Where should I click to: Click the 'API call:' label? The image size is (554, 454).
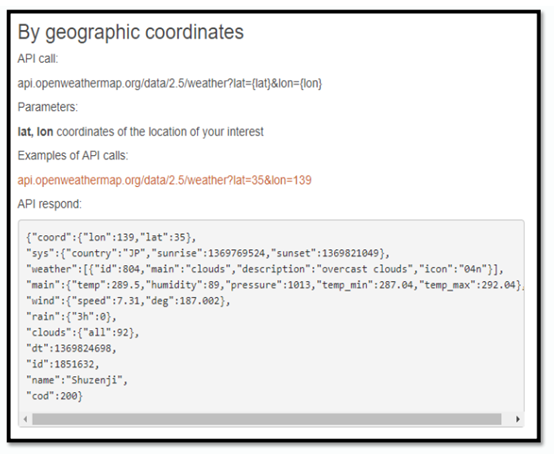pos(37,59)
